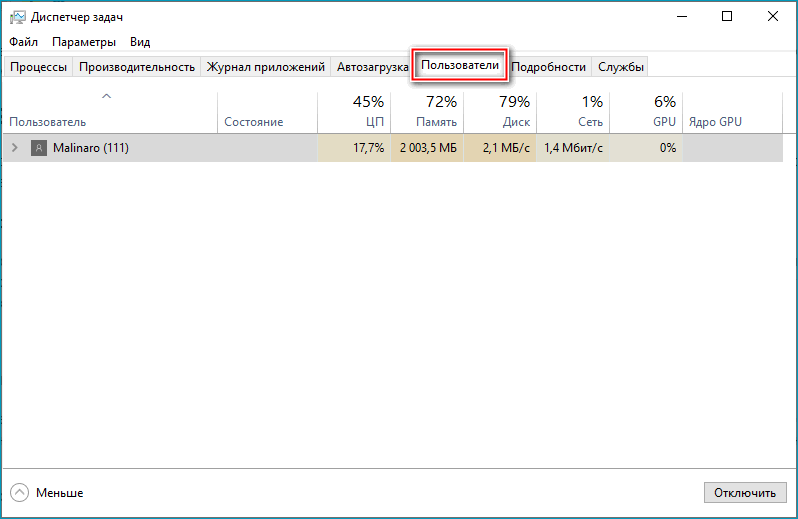Open the Подробности tab
Image resolution: width=798 pixels, height=519 pixels.
(x=548, y=67)
